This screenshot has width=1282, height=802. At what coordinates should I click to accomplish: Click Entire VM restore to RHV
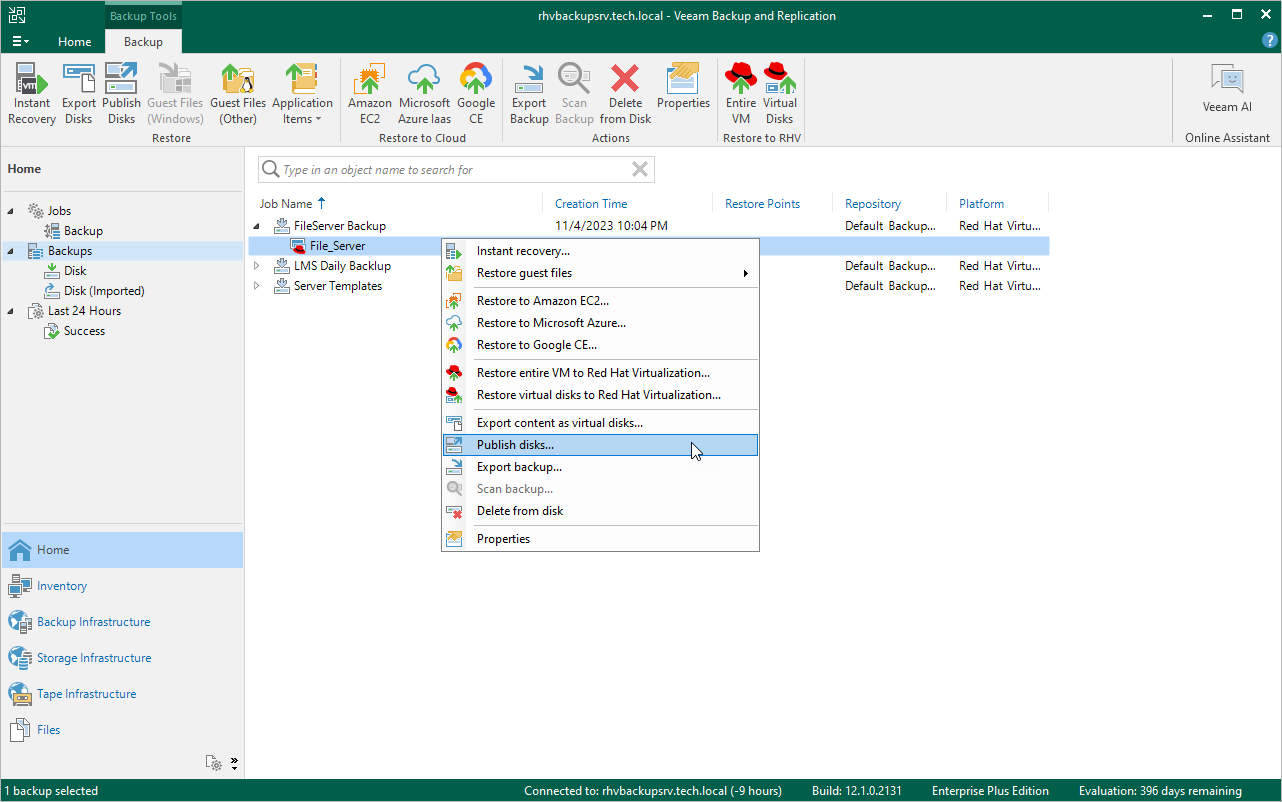(x=741, y=93)
